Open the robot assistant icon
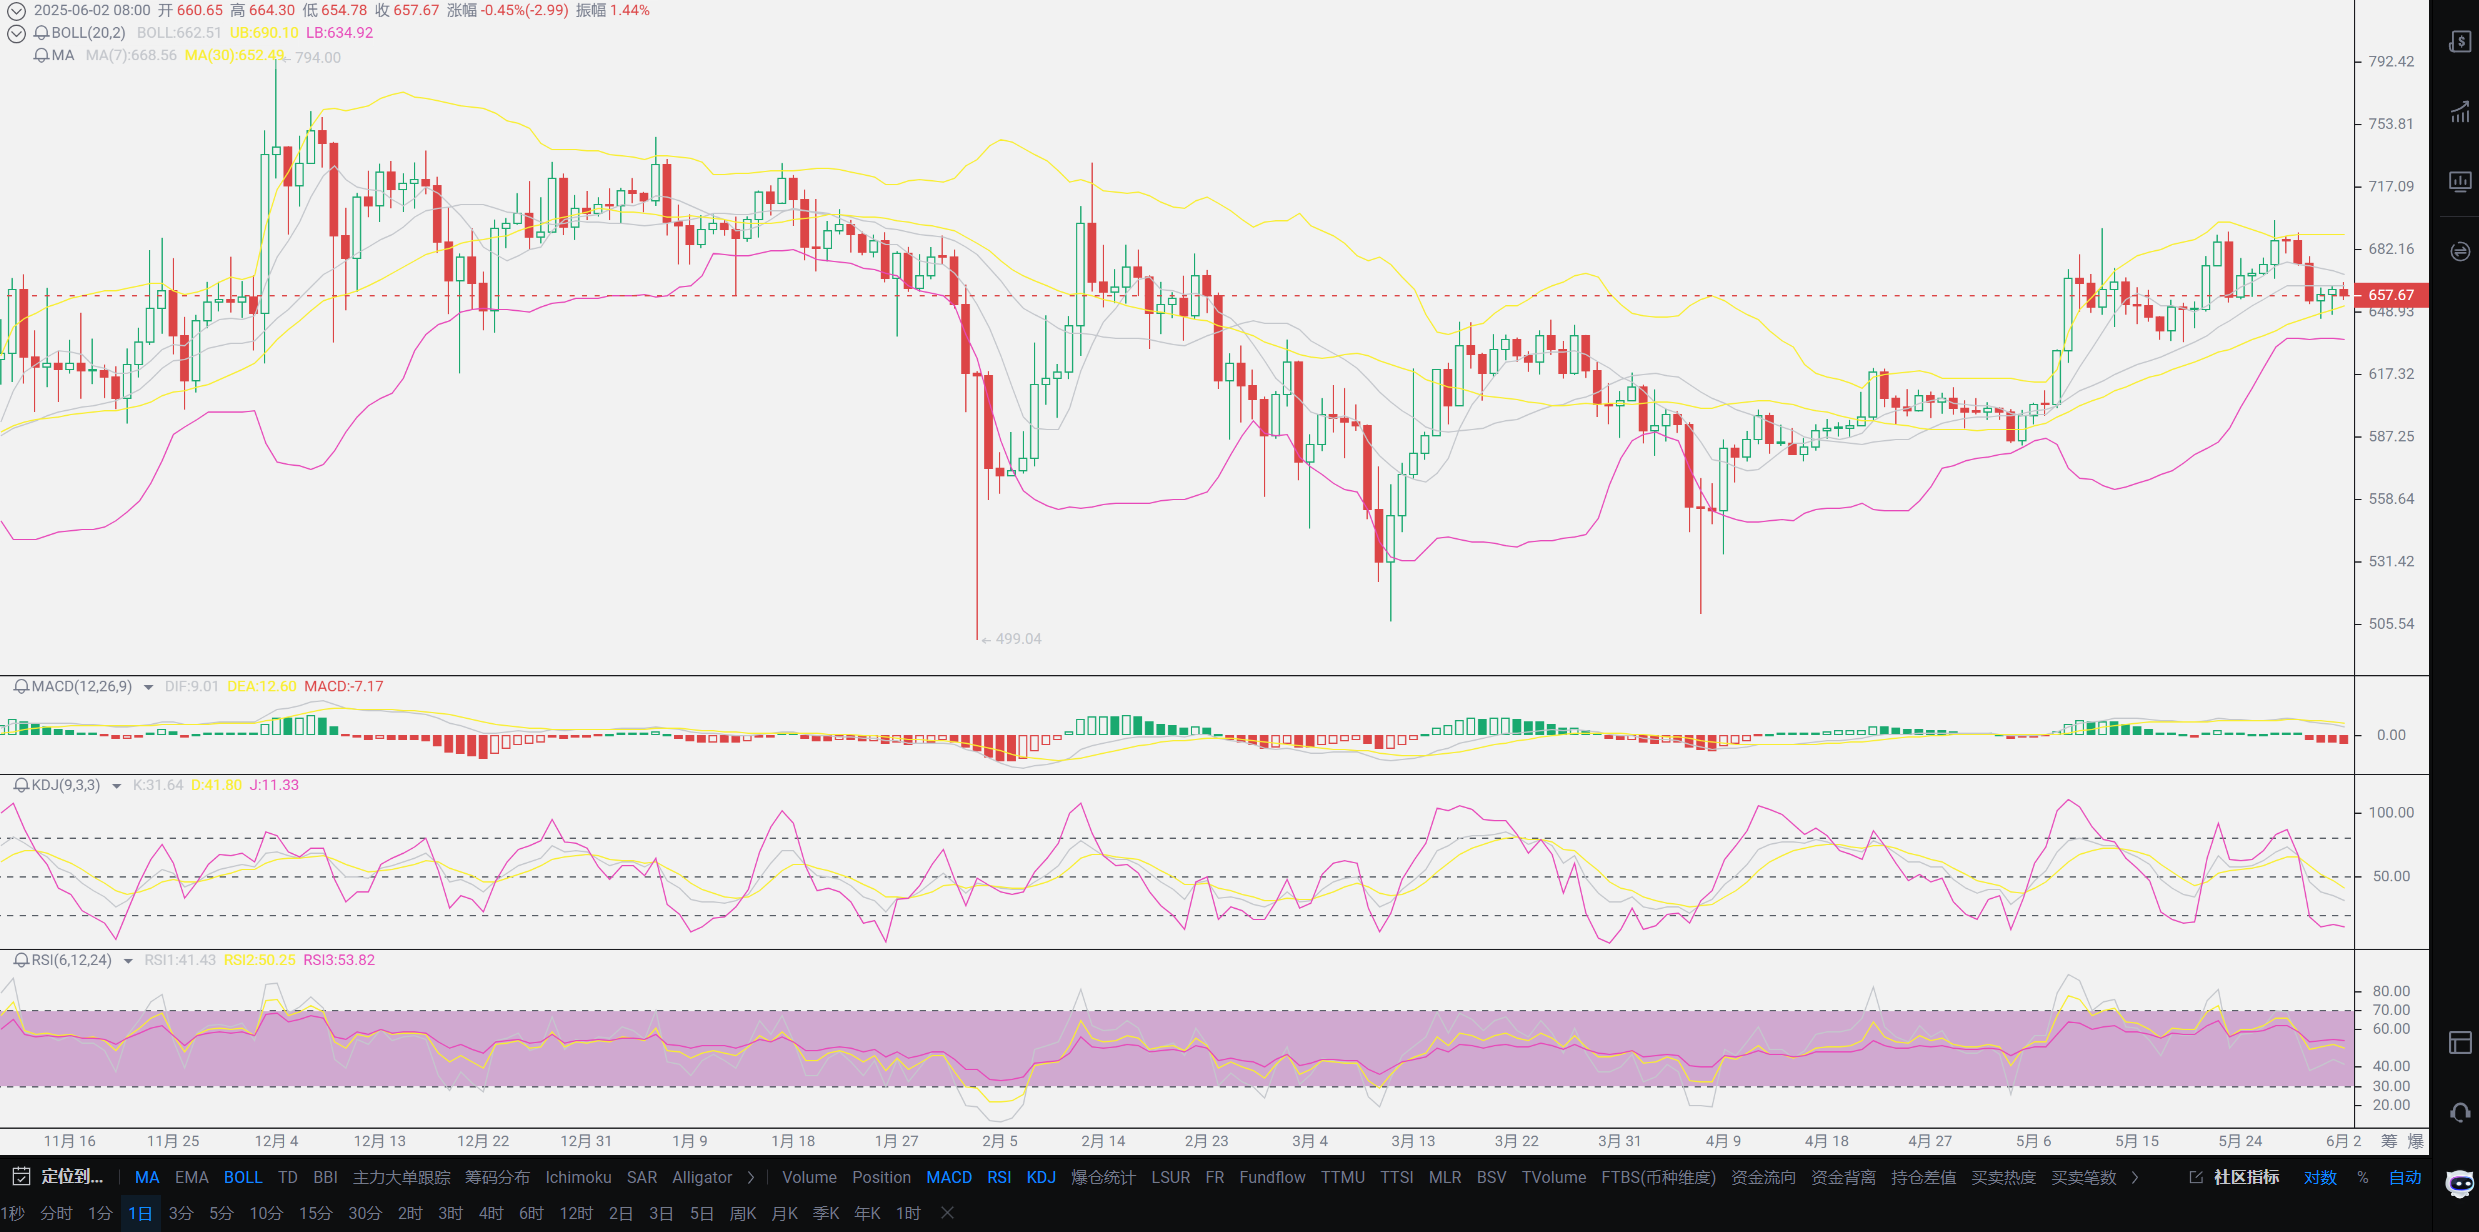This screenshot has height=1232, width=2479. coord(2460,1183)
